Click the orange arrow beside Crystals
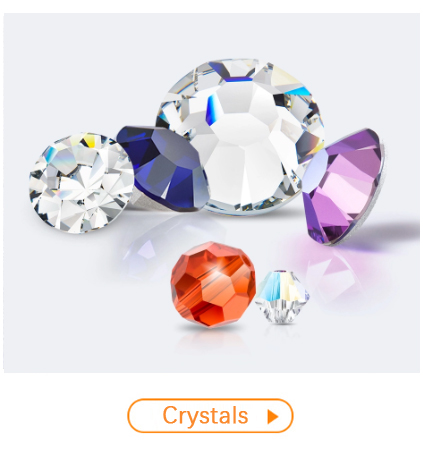423x470 pixels. point(273,417)
